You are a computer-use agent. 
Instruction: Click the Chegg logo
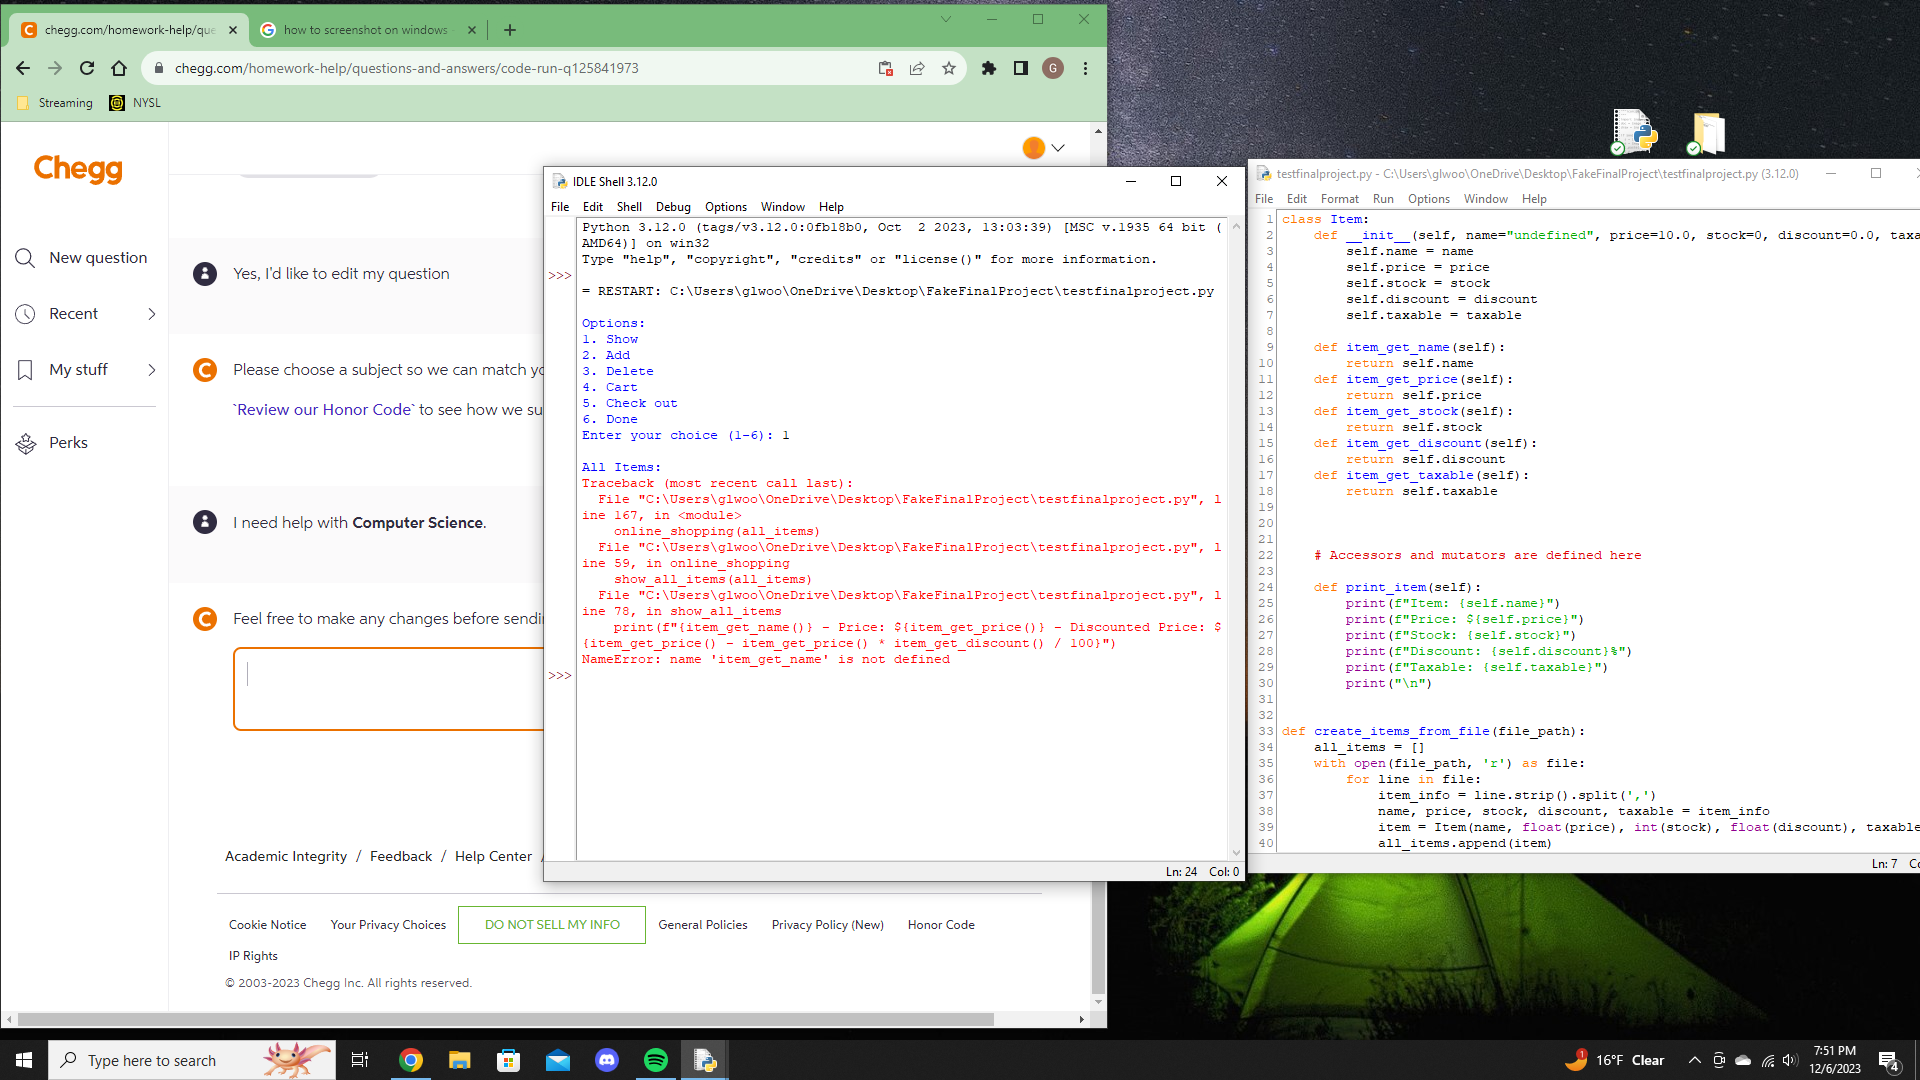[78, 169]
